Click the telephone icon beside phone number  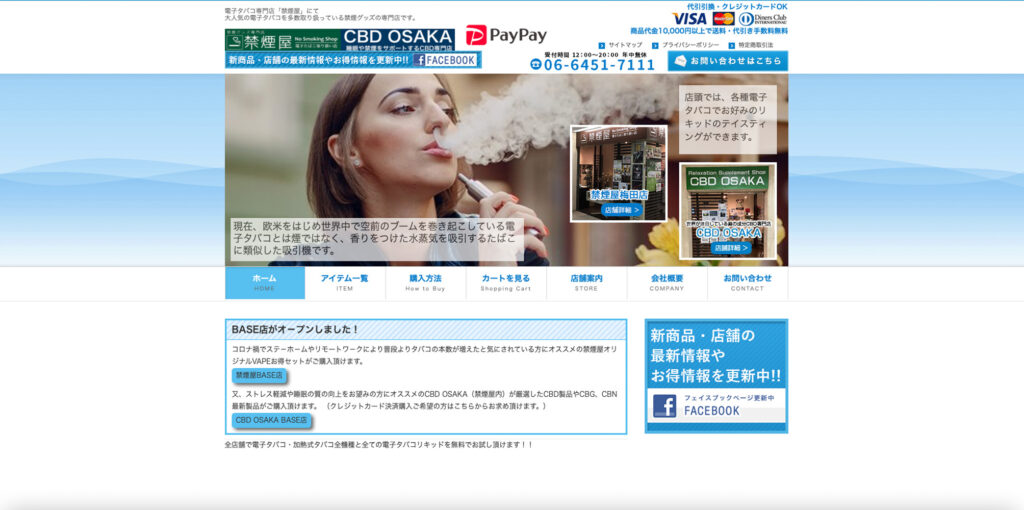click(x=536, y=64)
